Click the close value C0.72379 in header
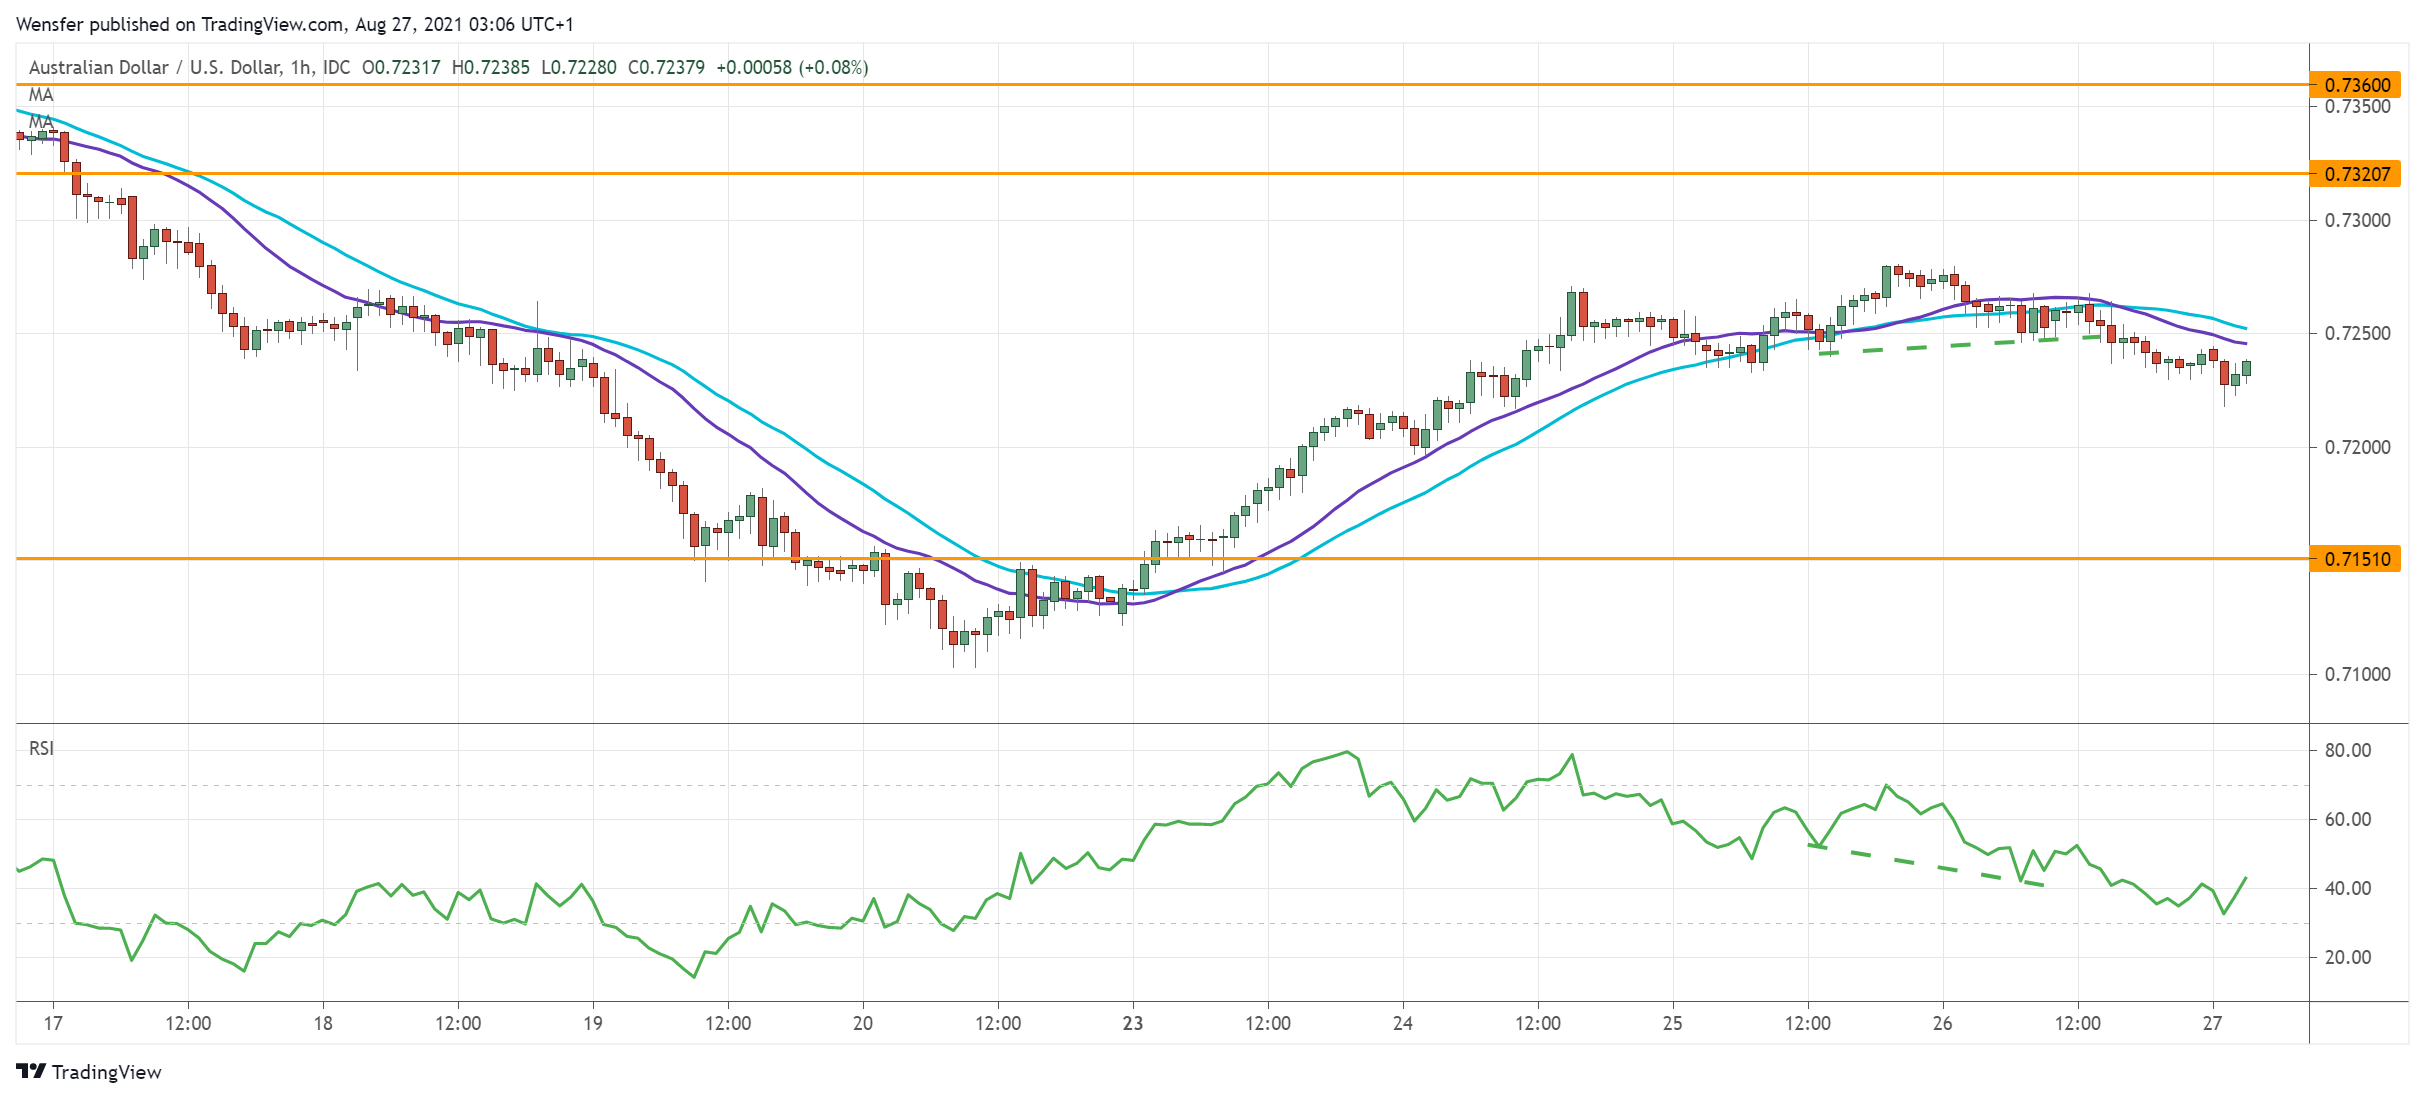The width and height of the screenshot is (2425, 1099). [666, 67]
